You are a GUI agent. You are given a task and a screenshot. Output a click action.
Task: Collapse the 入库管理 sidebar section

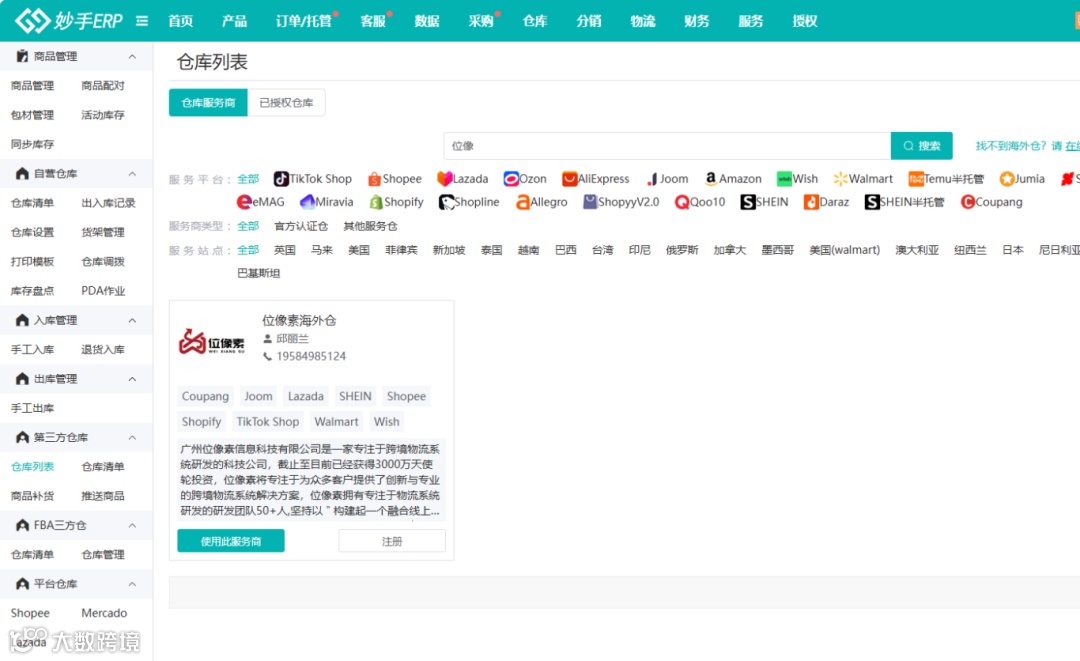pos(132,320)
